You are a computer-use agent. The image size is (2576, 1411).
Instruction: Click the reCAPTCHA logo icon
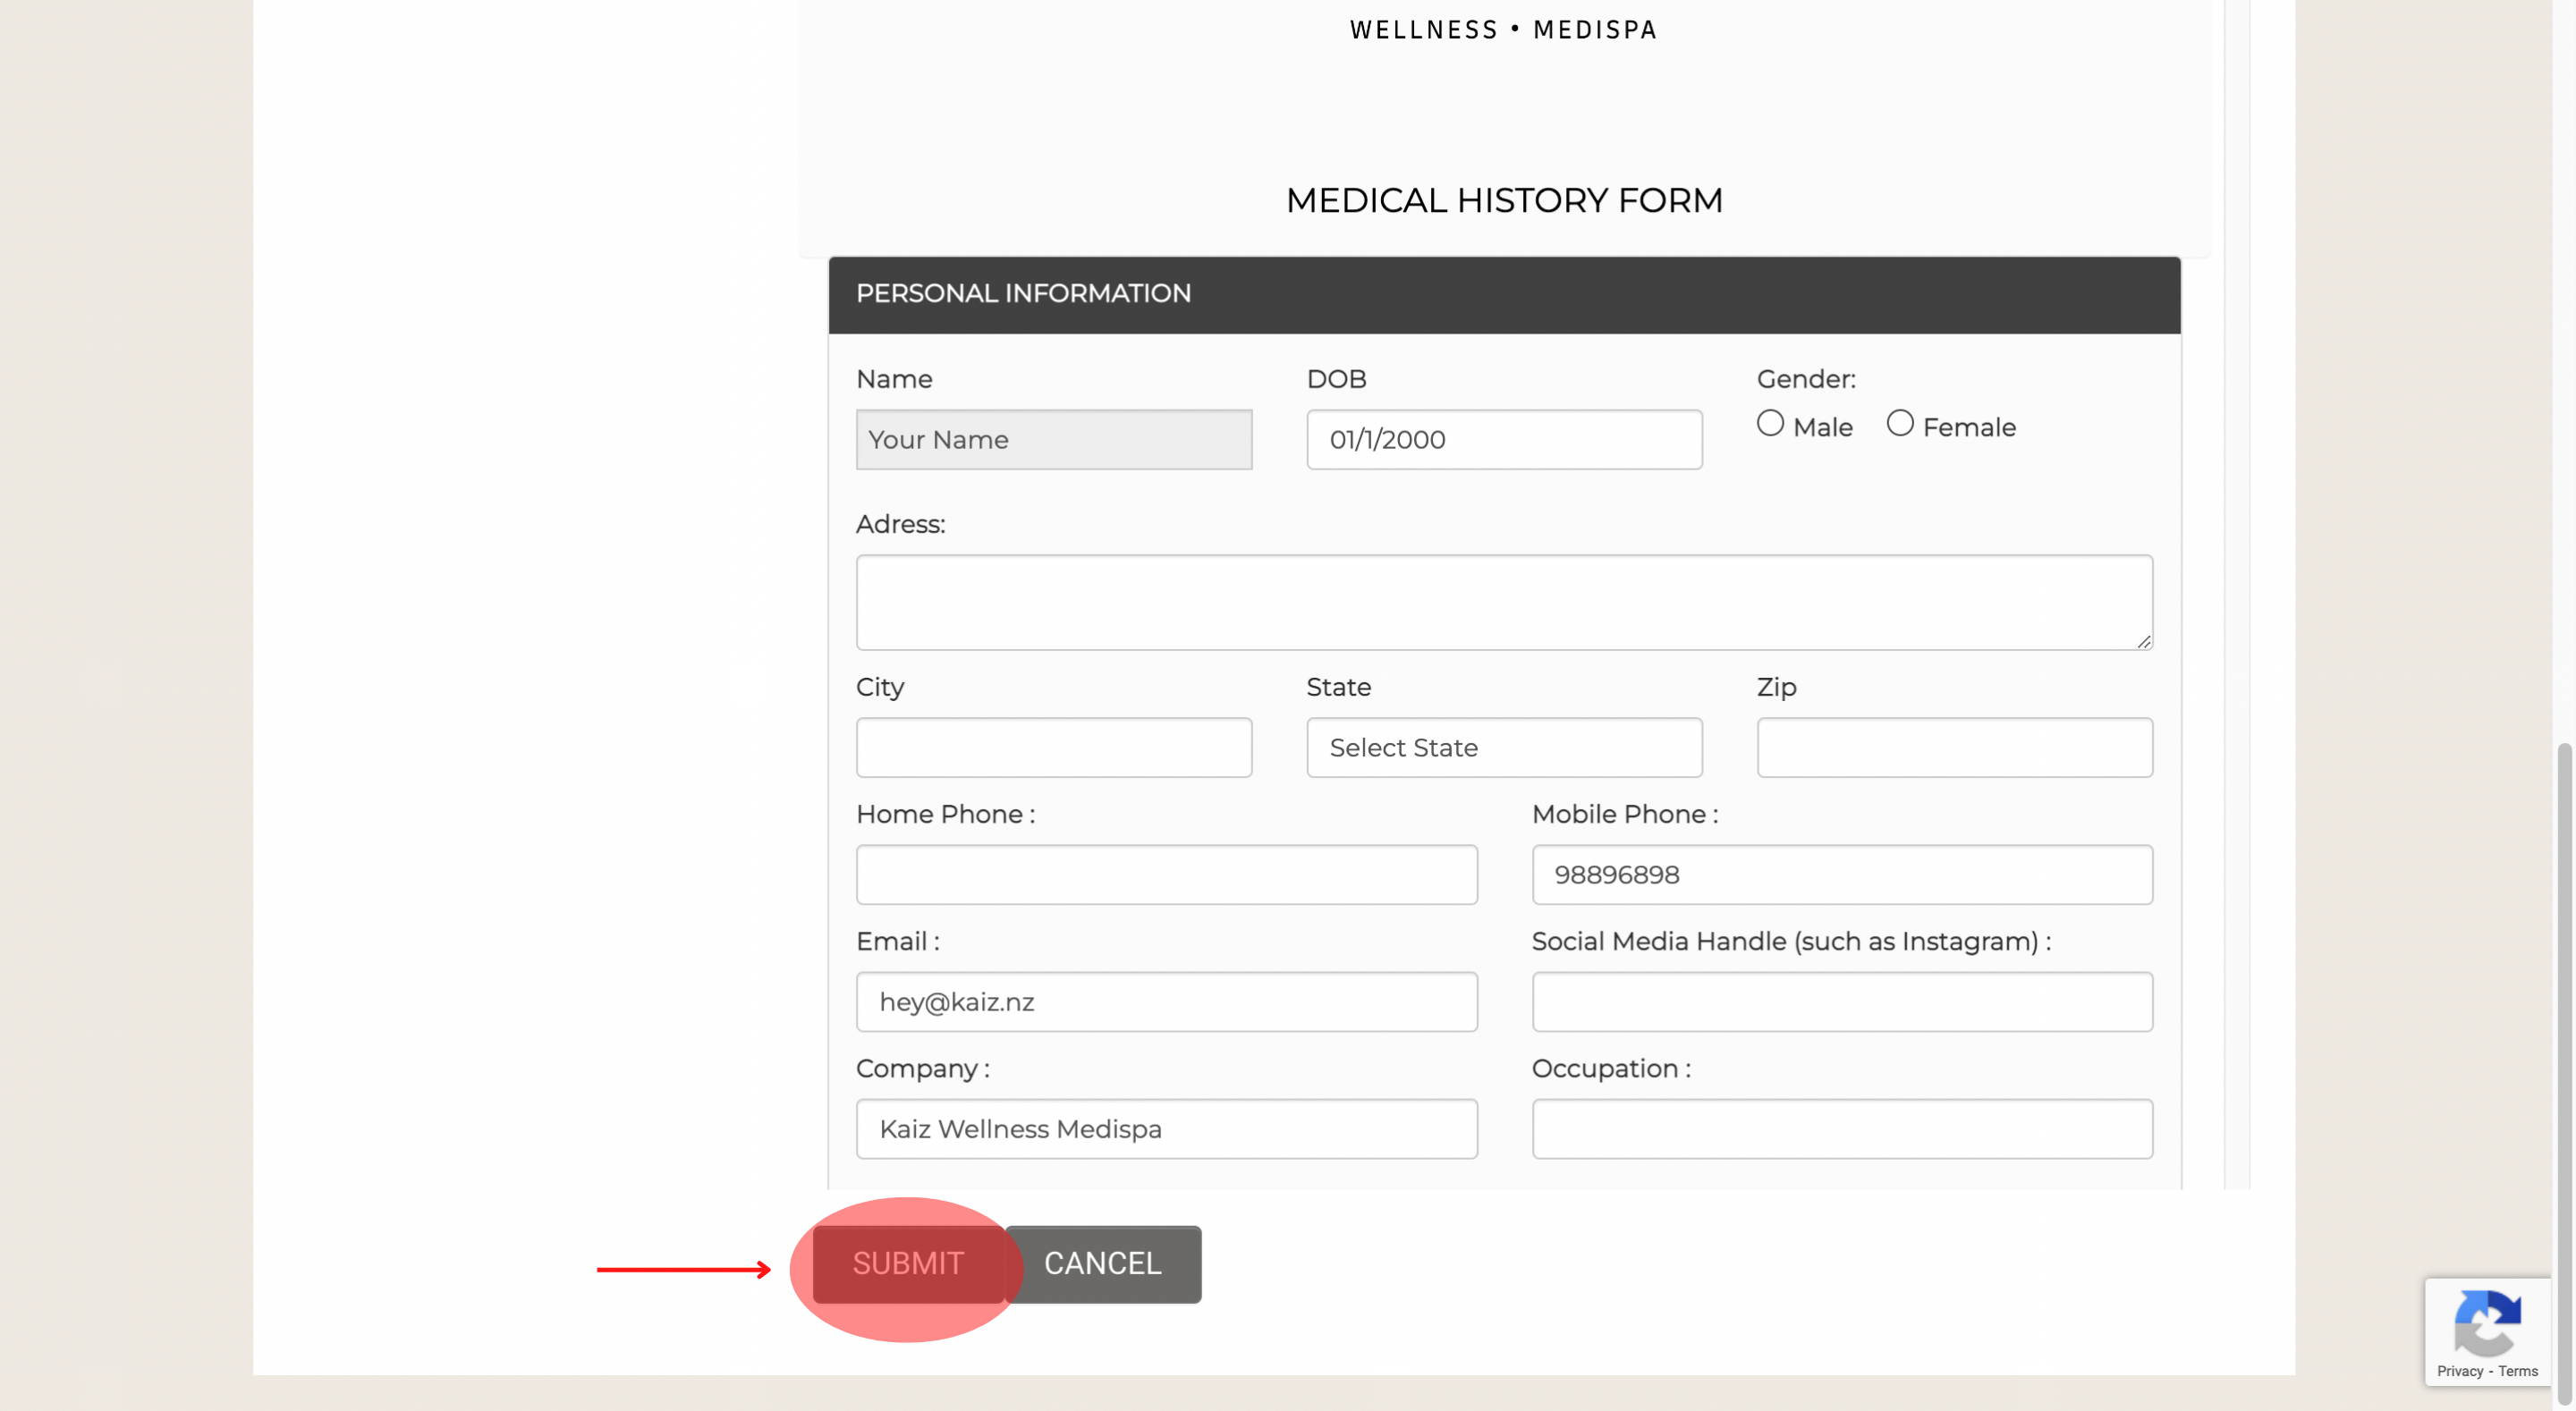coord(2487,1323)
